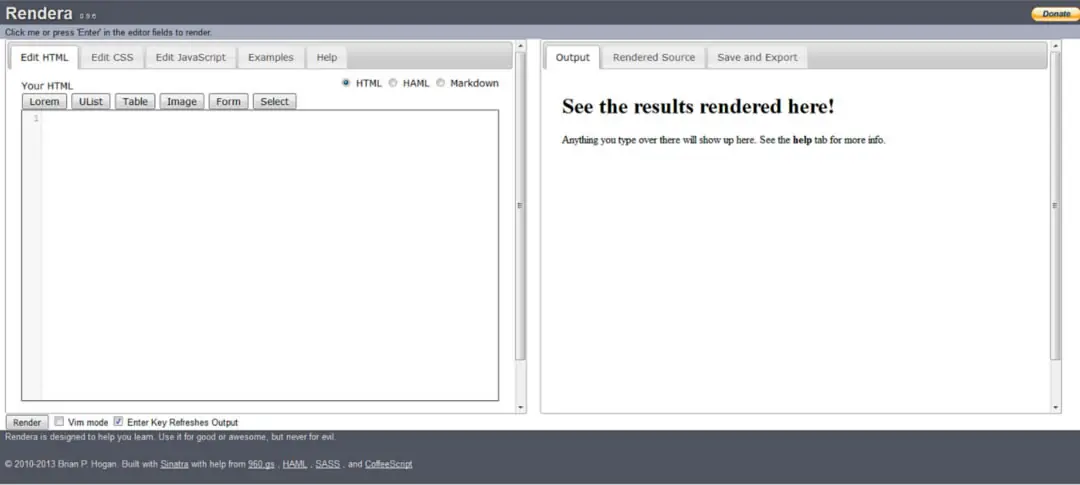Insert a form with Form button
Viewport: 1080px width, 485px height.
point(228,101)
